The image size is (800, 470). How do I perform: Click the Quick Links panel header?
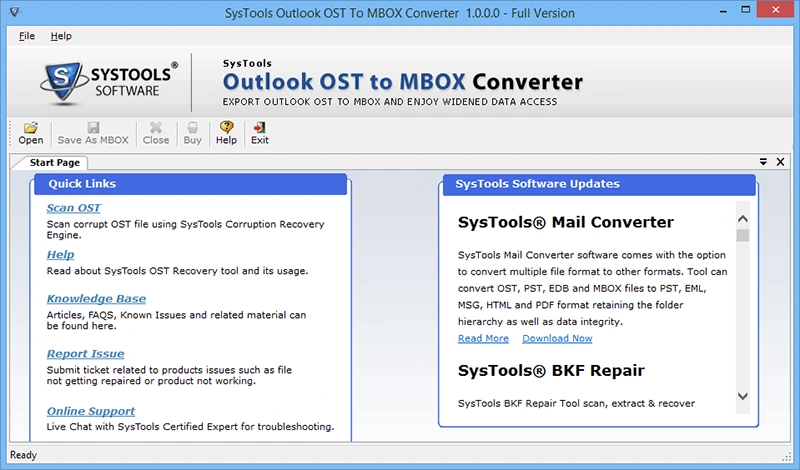pos(190,184)
